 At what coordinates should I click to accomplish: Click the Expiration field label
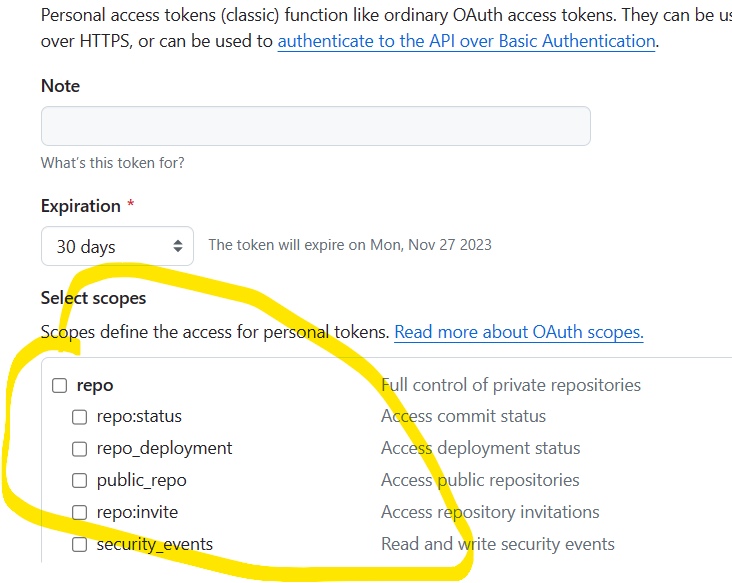(80, 206)
